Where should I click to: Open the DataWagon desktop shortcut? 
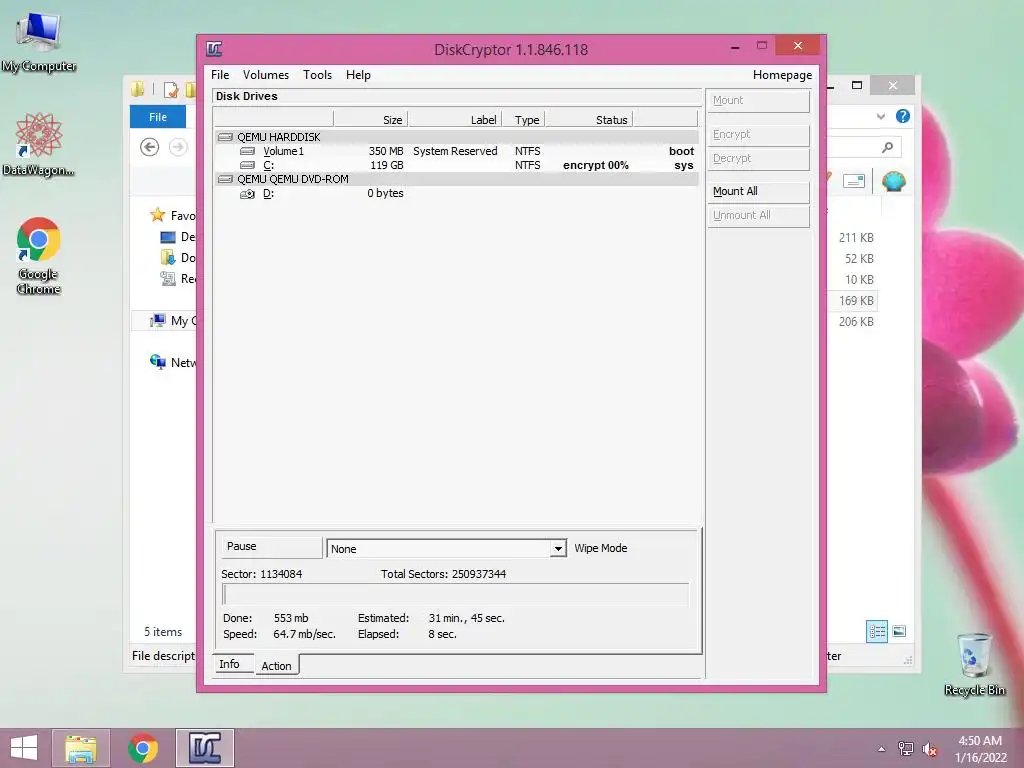click(39, 144)
